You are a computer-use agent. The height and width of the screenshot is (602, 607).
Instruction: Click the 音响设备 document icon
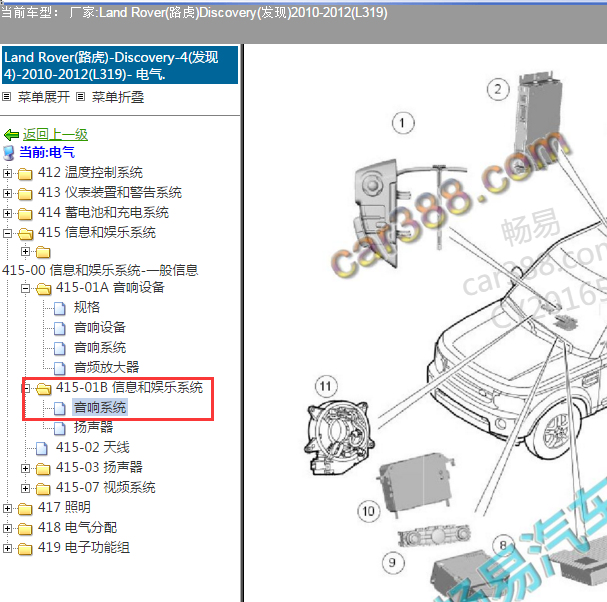pos(60,328)
